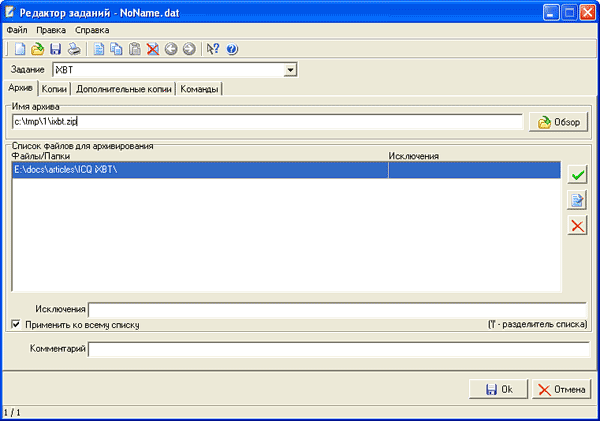This screenshot has width=600, height=421.
Task: Expand the Задание dropdown arrow
Action: tap(290, 70)
